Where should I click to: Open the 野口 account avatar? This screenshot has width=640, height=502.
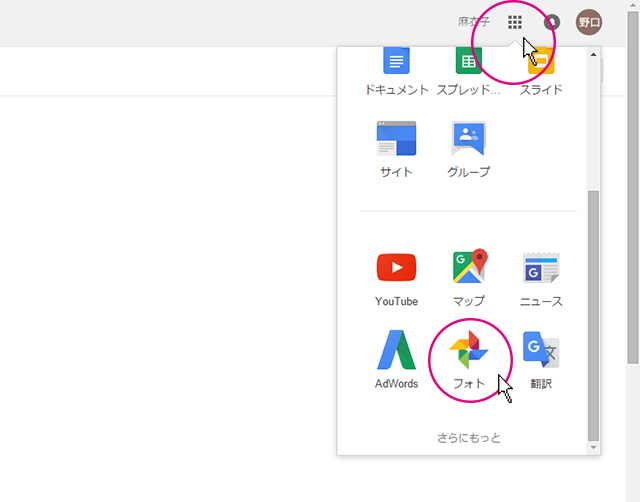pyautogui.click(x=589, y=22)
